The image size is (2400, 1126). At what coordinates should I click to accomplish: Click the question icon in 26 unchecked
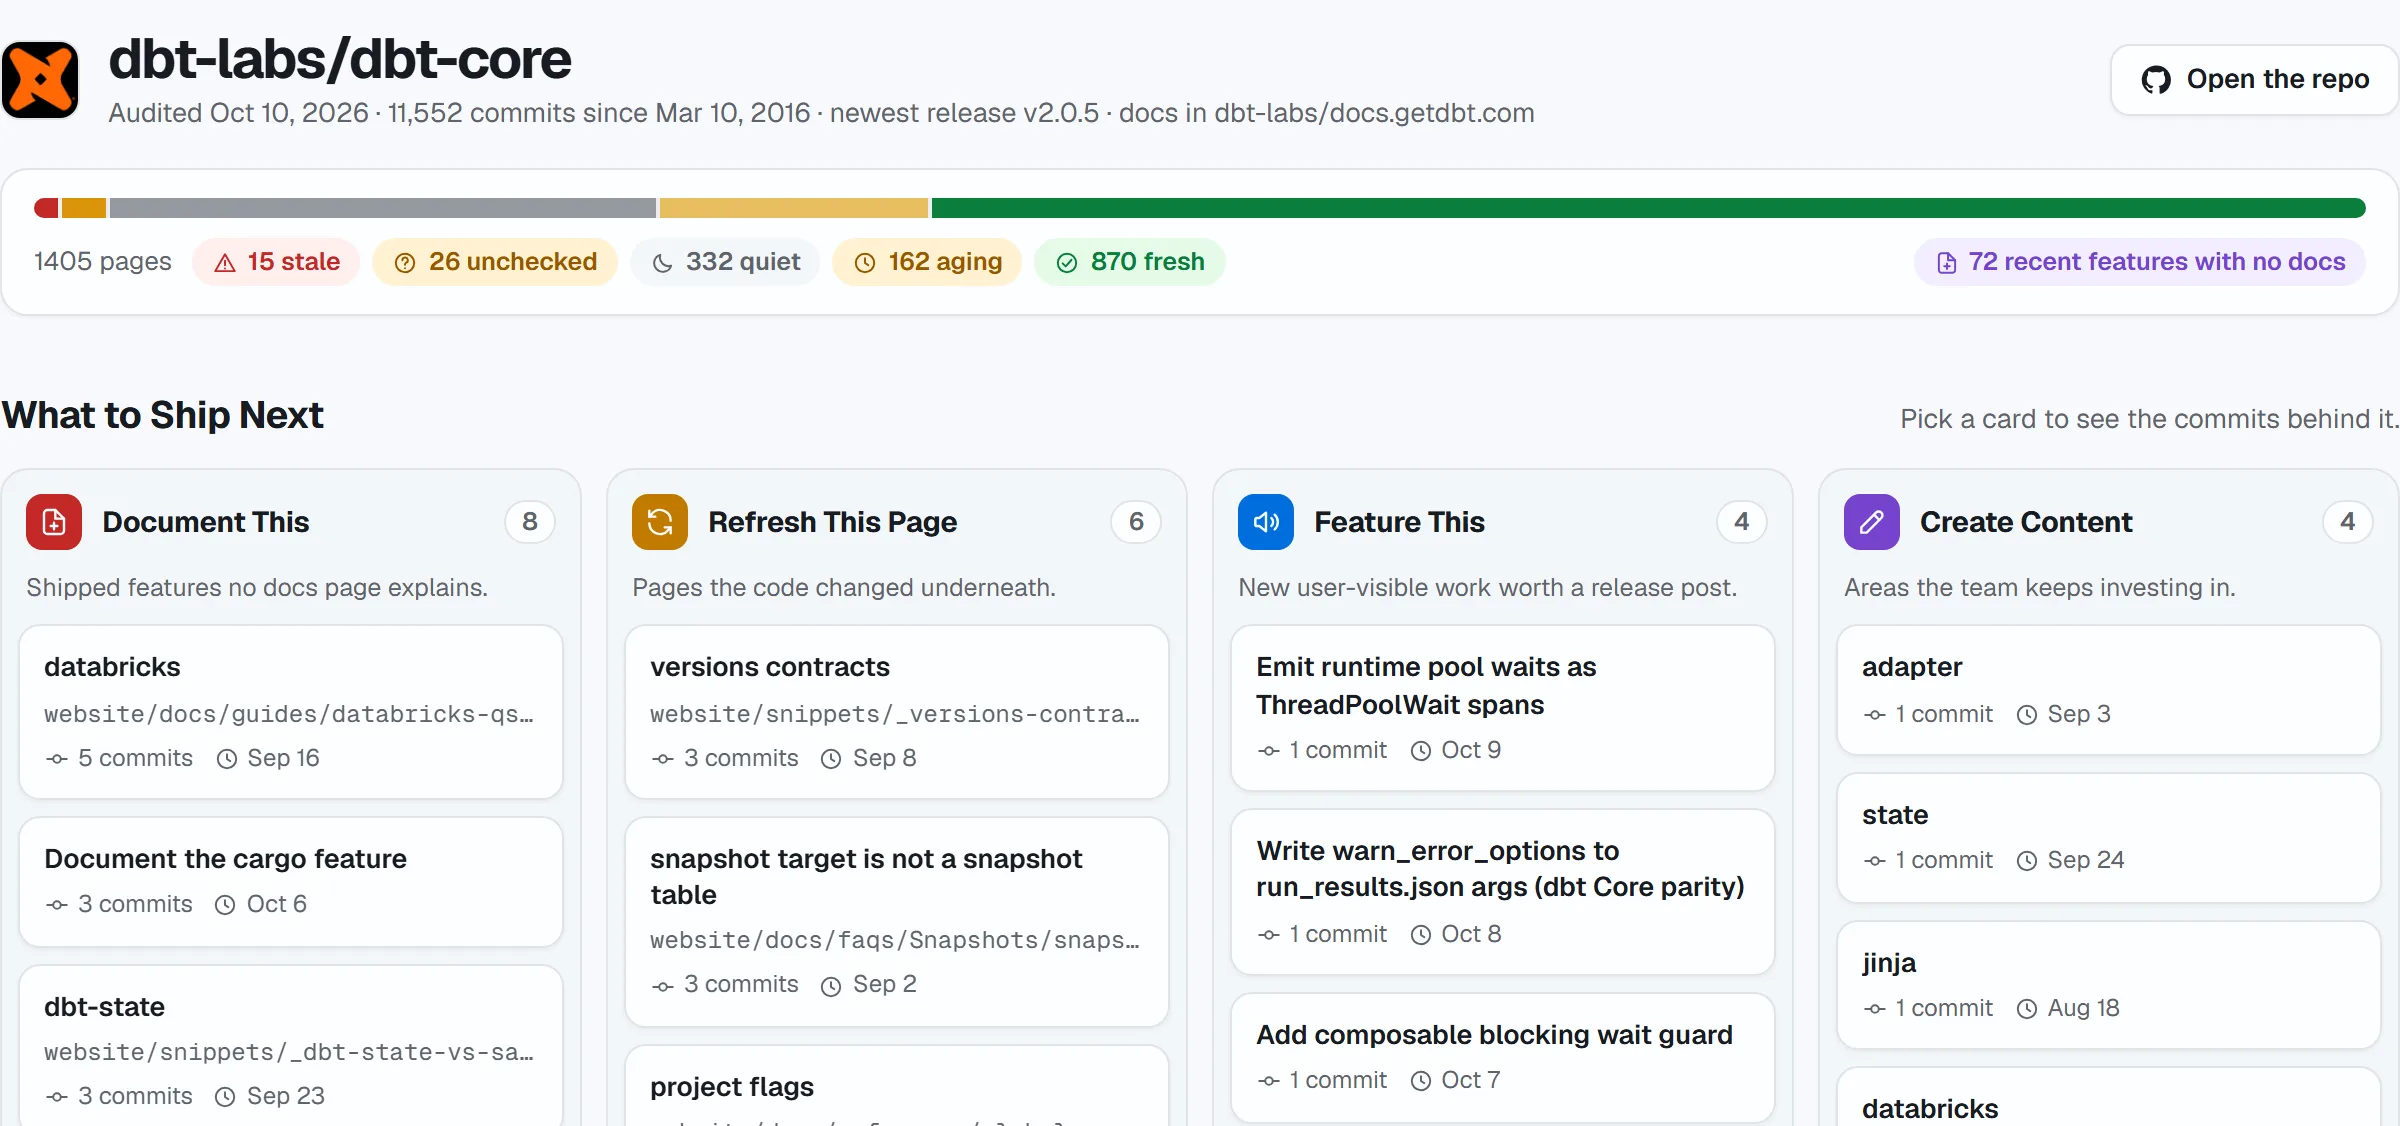(405, 263)
